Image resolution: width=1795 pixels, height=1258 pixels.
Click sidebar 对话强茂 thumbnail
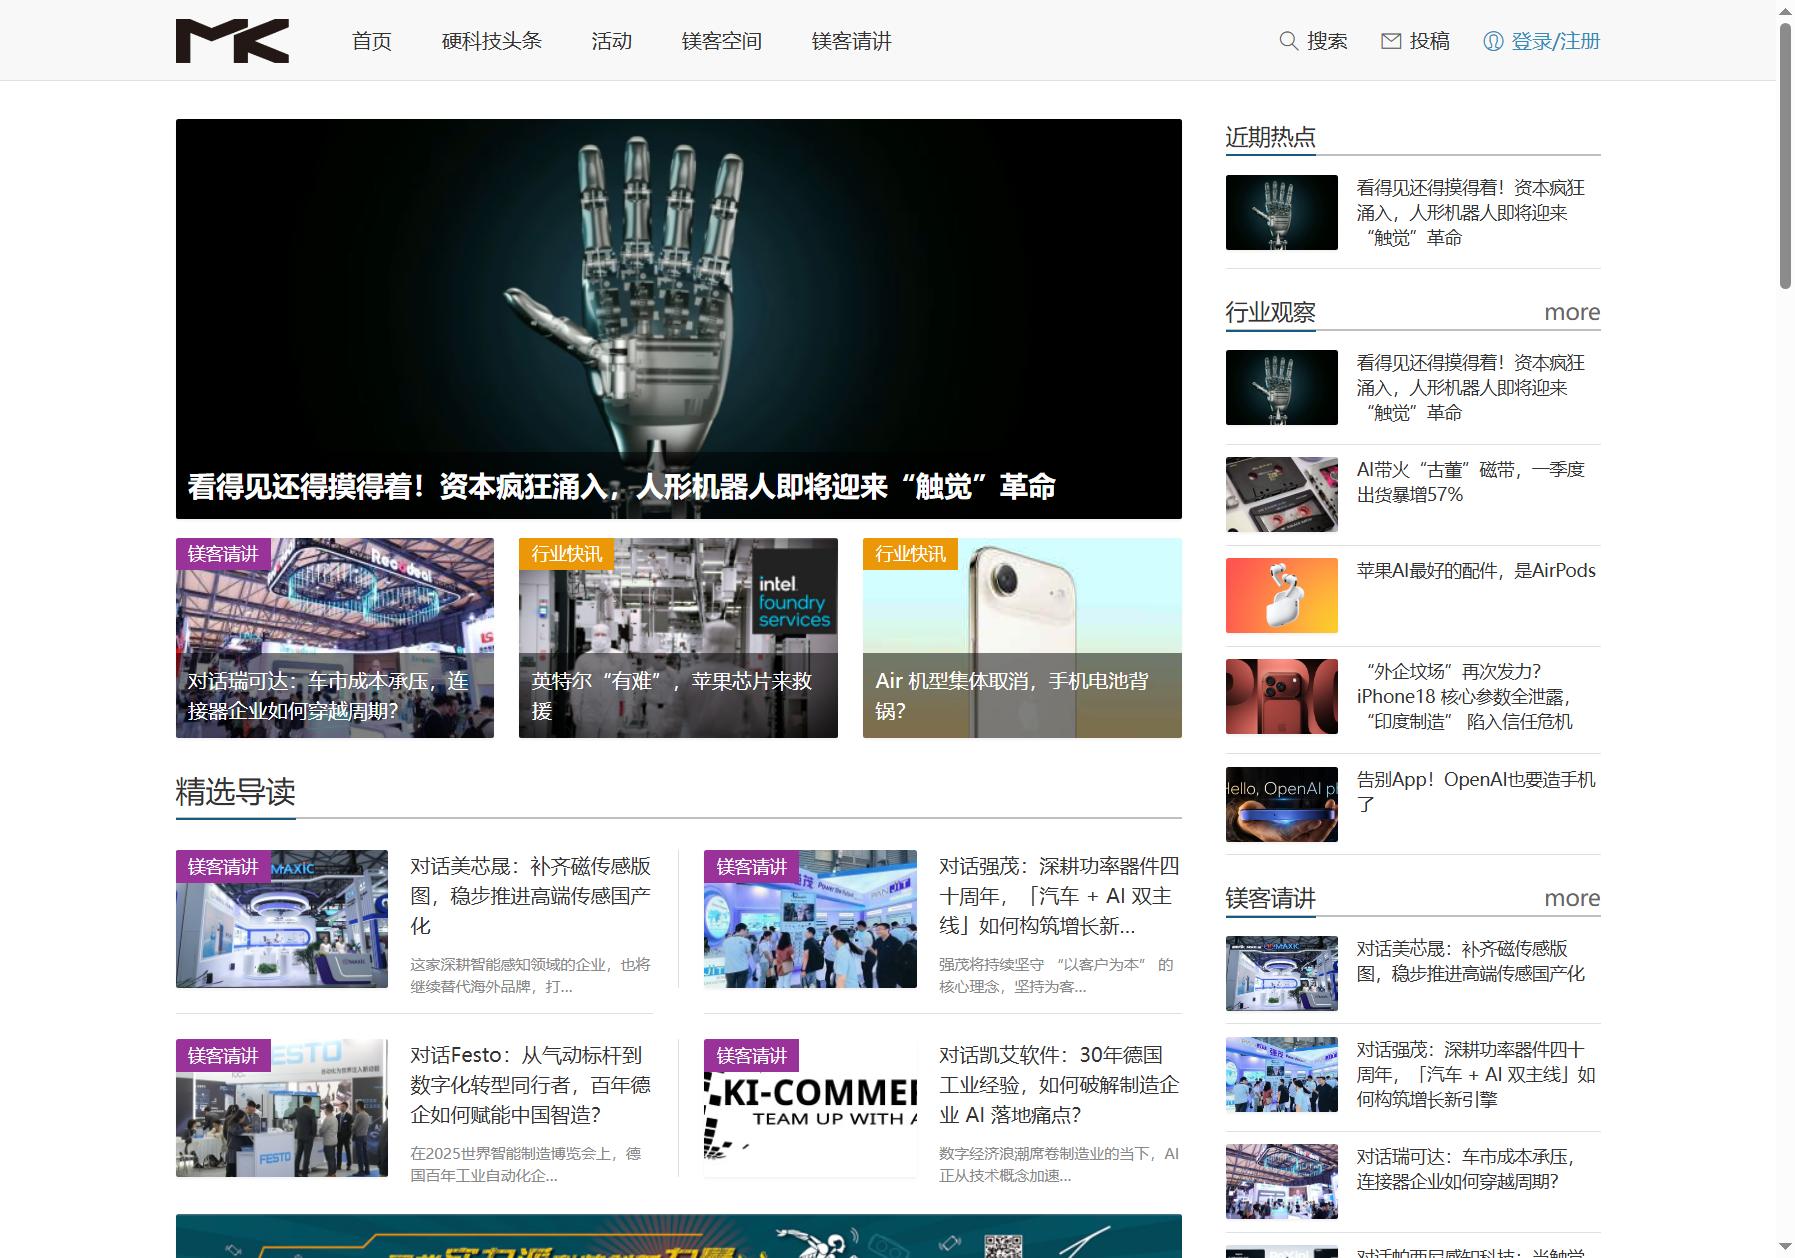1282,1074
